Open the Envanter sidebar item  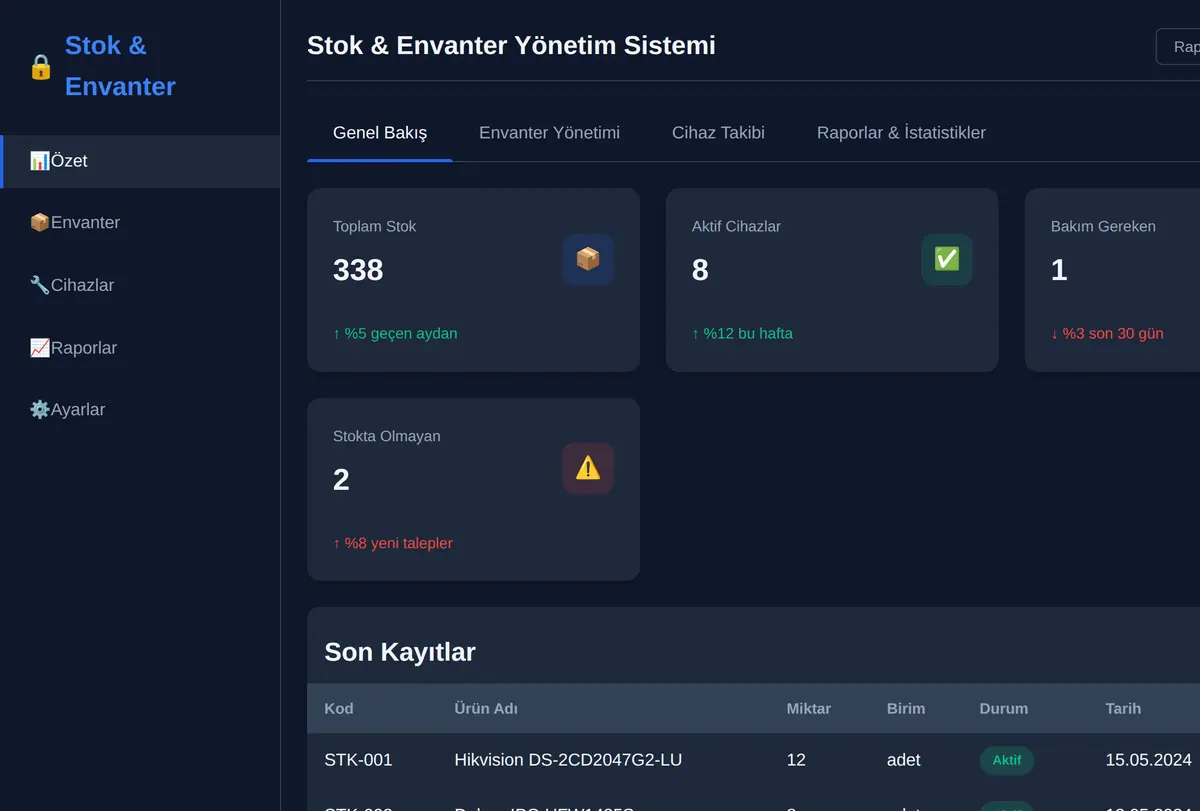click(140, 223)
